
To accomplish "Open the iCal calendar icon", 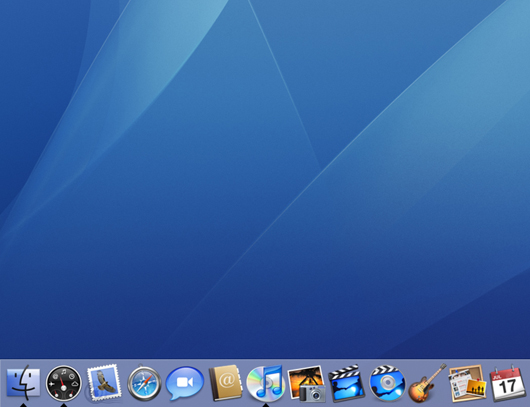I will (x=508, y=383).
